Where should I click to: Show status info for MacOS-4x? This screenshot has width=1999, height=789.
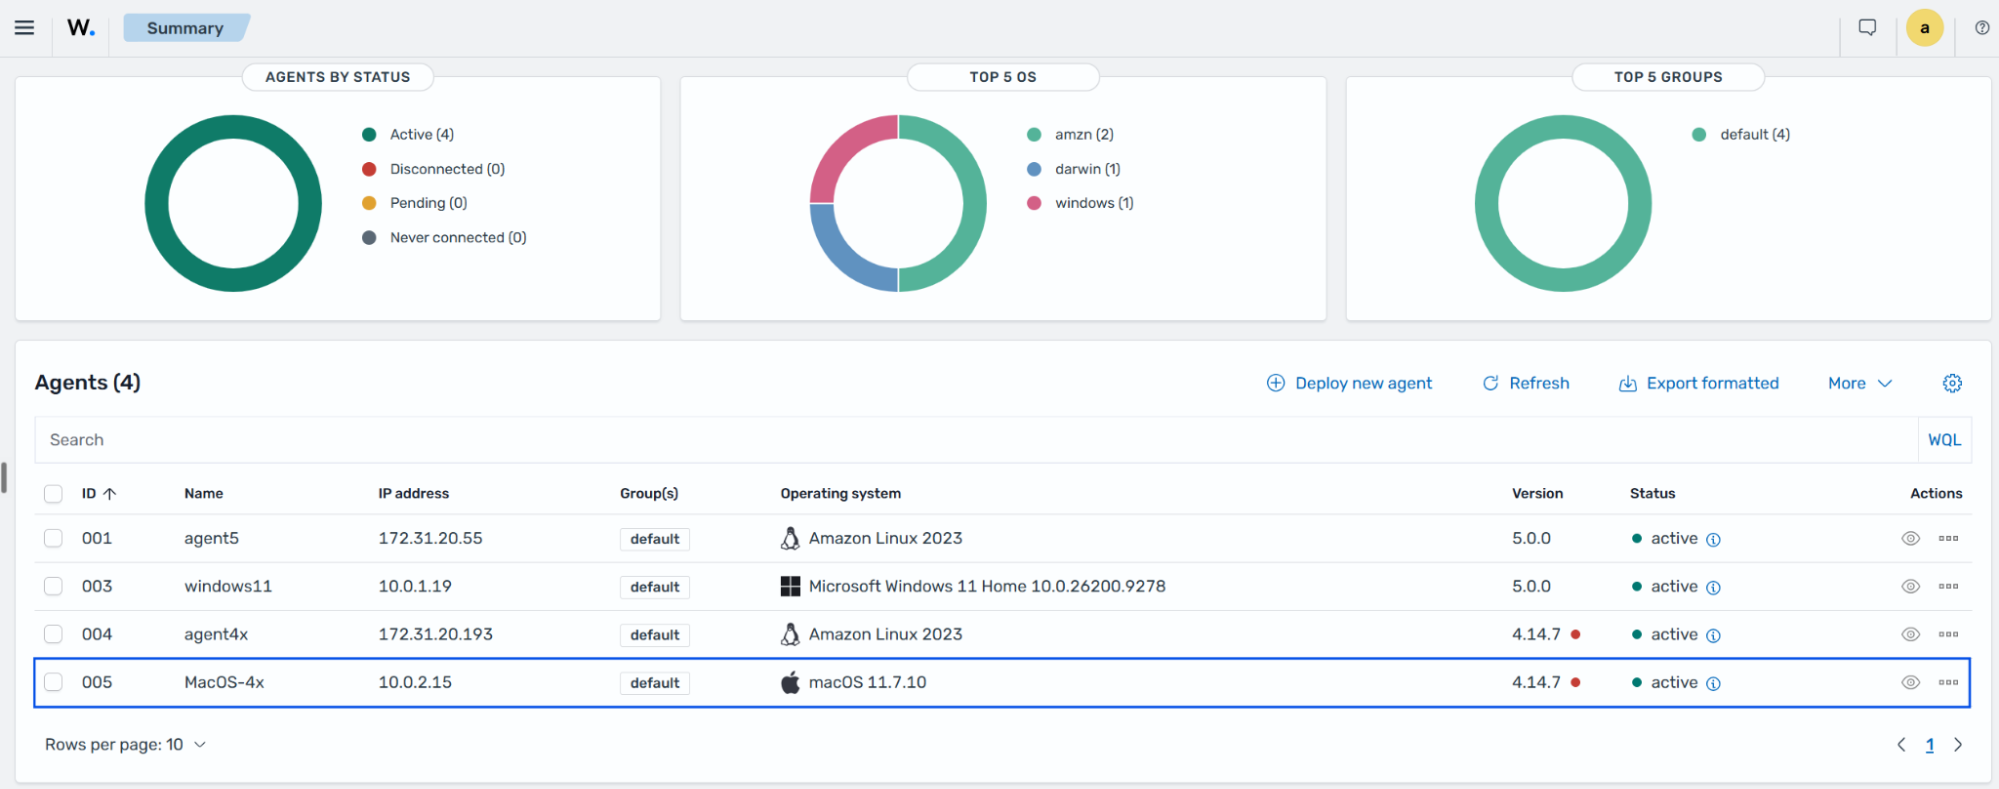click(x=1713, y=683)
